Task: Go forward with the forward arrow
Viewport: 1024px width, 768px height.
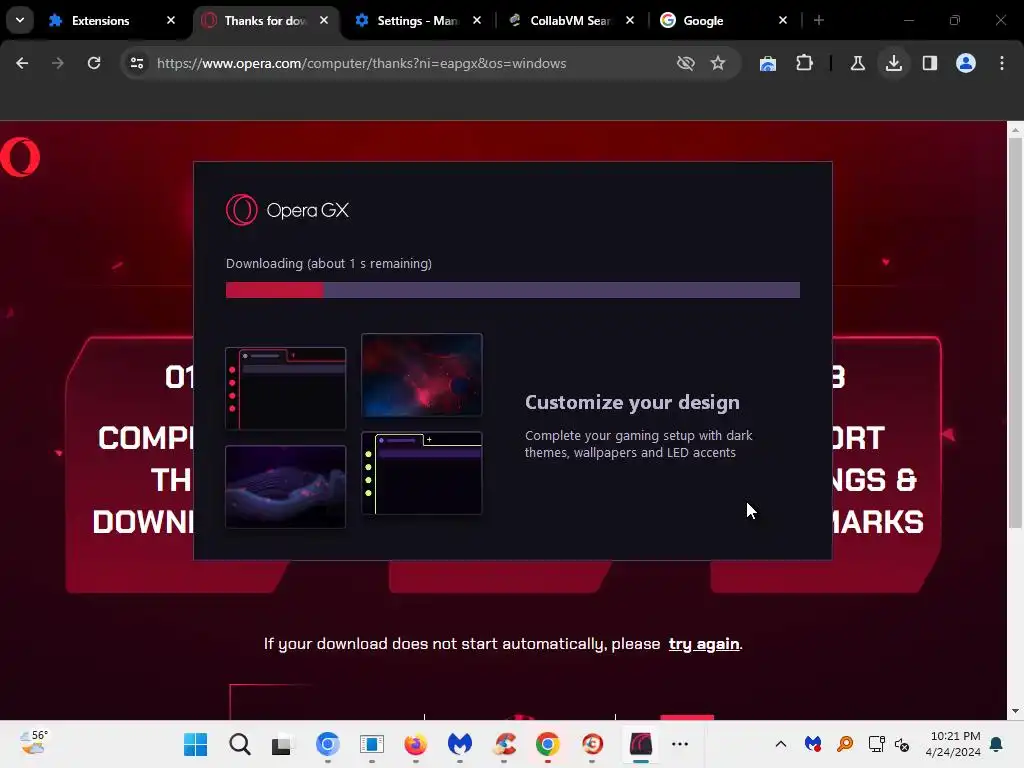Action: [58, 63]
